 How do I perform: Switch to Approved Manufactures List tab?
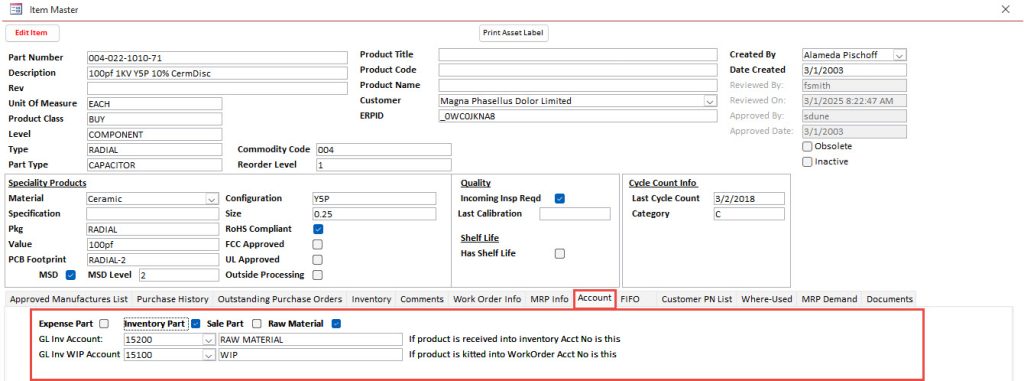(x=69, y=299)
